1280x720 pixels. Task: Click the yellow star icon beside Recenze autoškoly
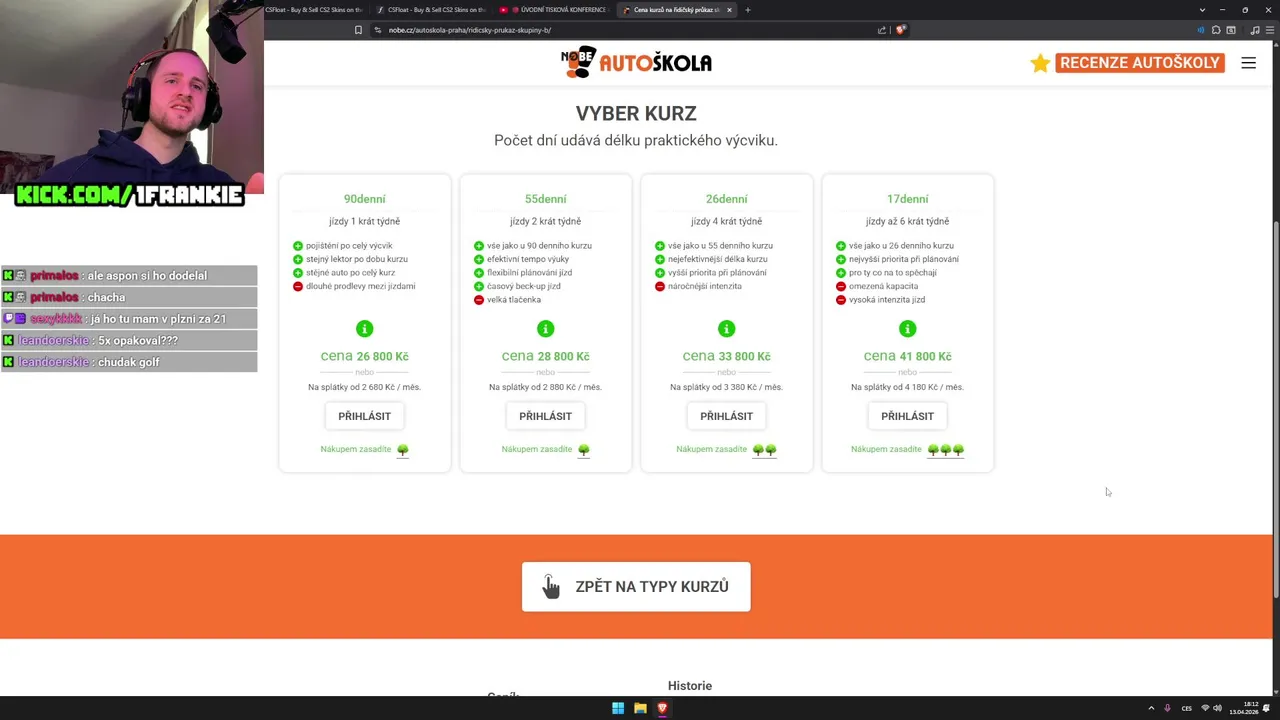coord(1040,63)
